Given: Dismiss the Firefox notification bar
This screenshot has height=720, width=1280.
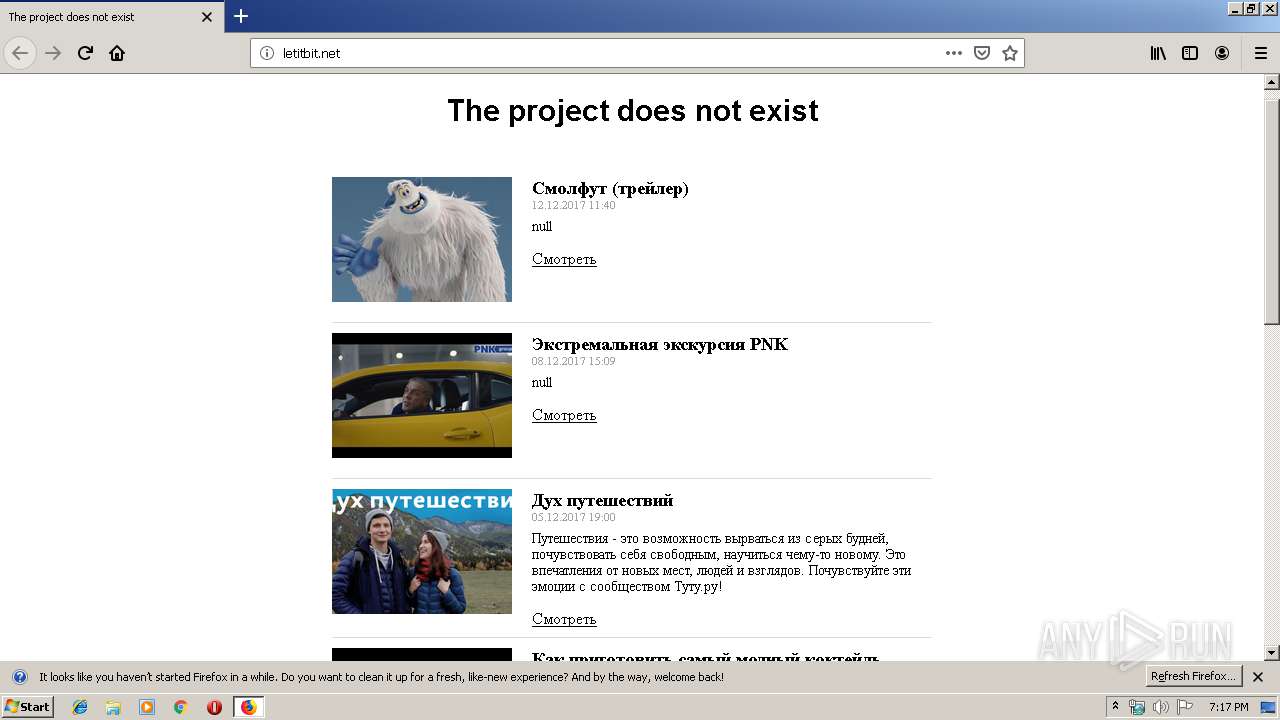Looking at the screenshot, I should pos(1258,677).
